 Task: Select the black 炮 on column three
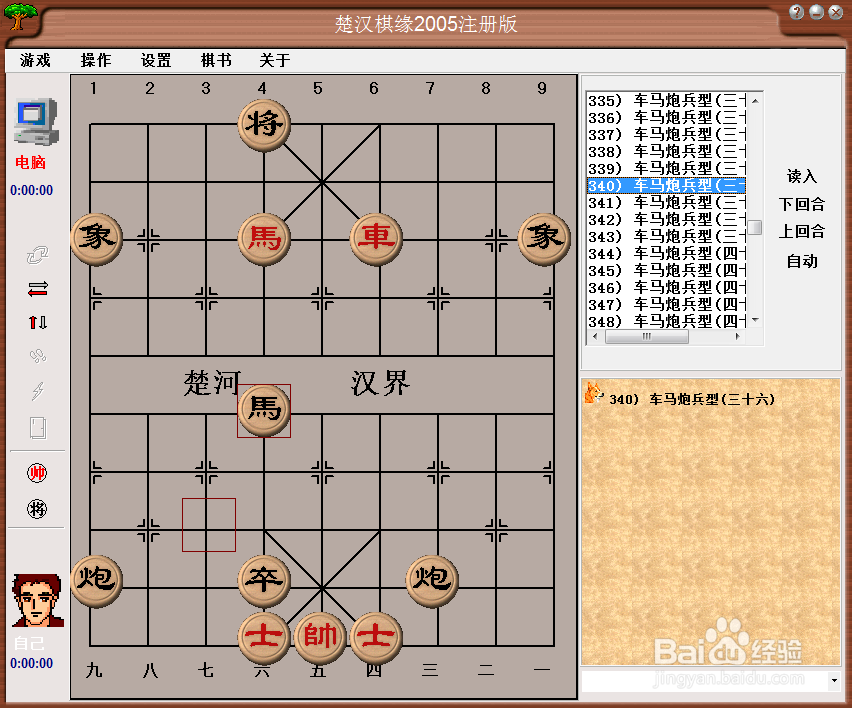tap(432, 581)
